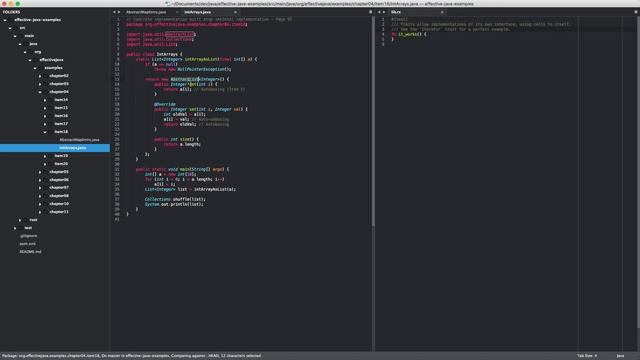The width and height of the screenshot is (640, 360).
Task: Go to next tab in left pane
Action: point(119,12)
